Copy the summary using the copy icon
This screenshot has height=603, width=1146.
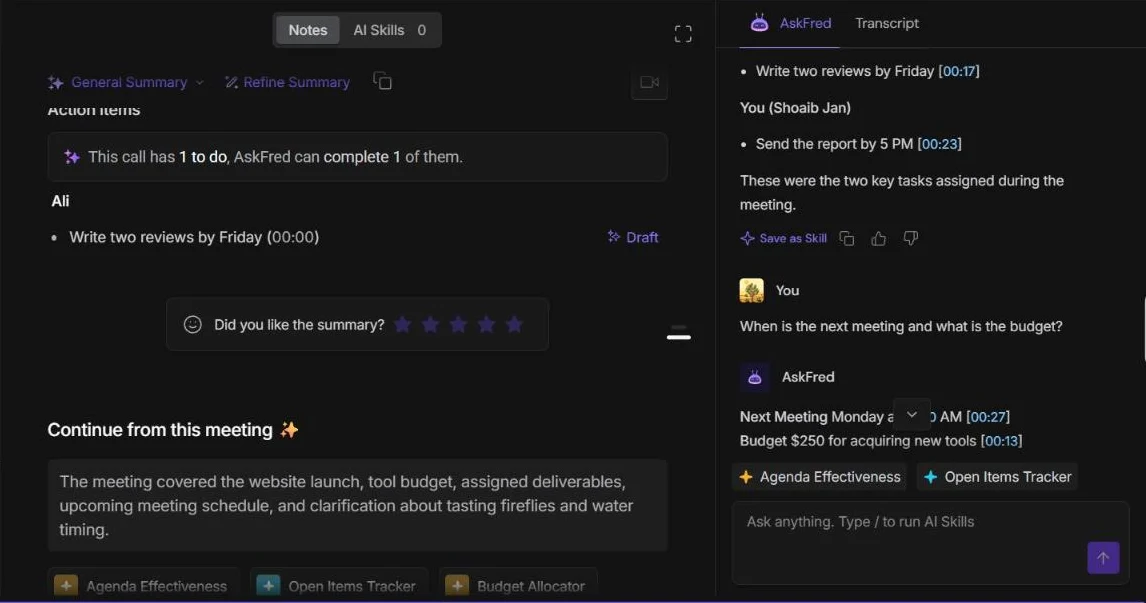pyautogui.click(x=382, y=81)
